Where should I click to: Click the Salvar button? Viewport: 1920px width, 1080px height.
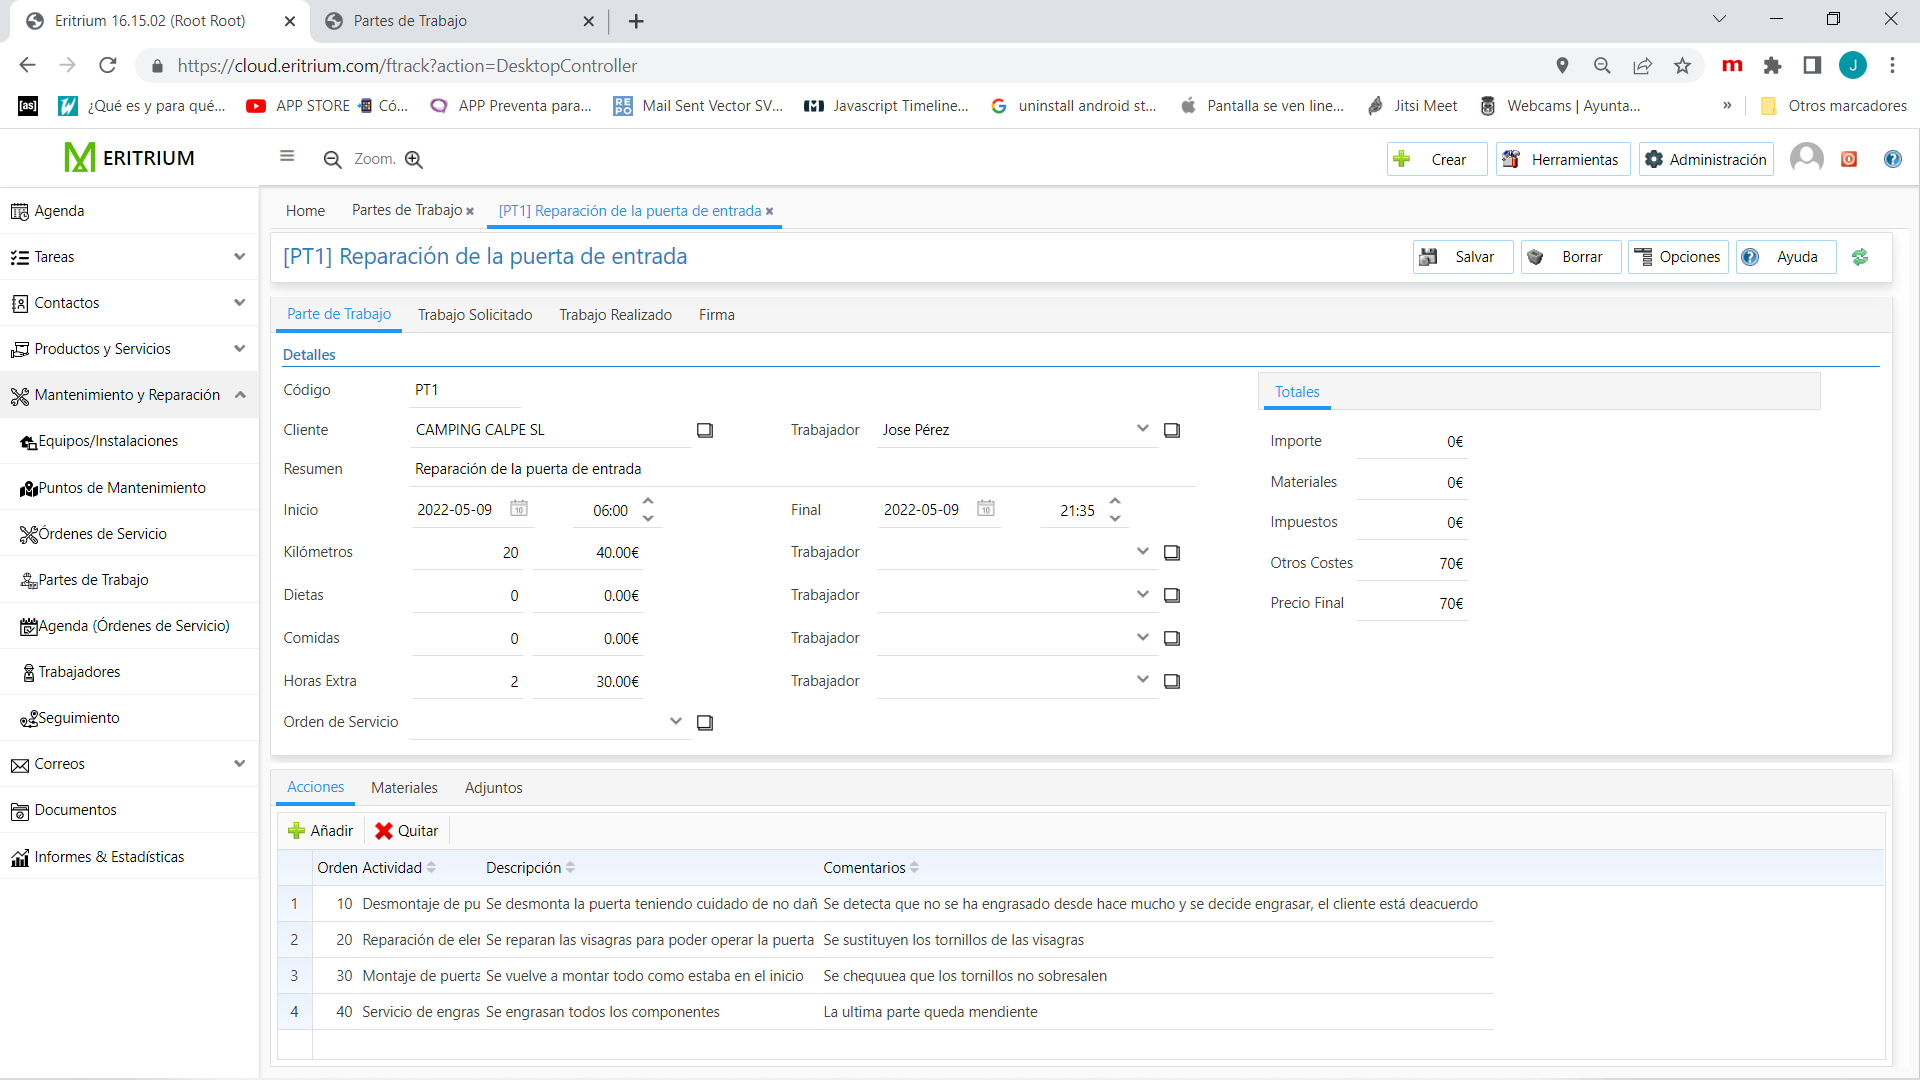coord(1463,257)
